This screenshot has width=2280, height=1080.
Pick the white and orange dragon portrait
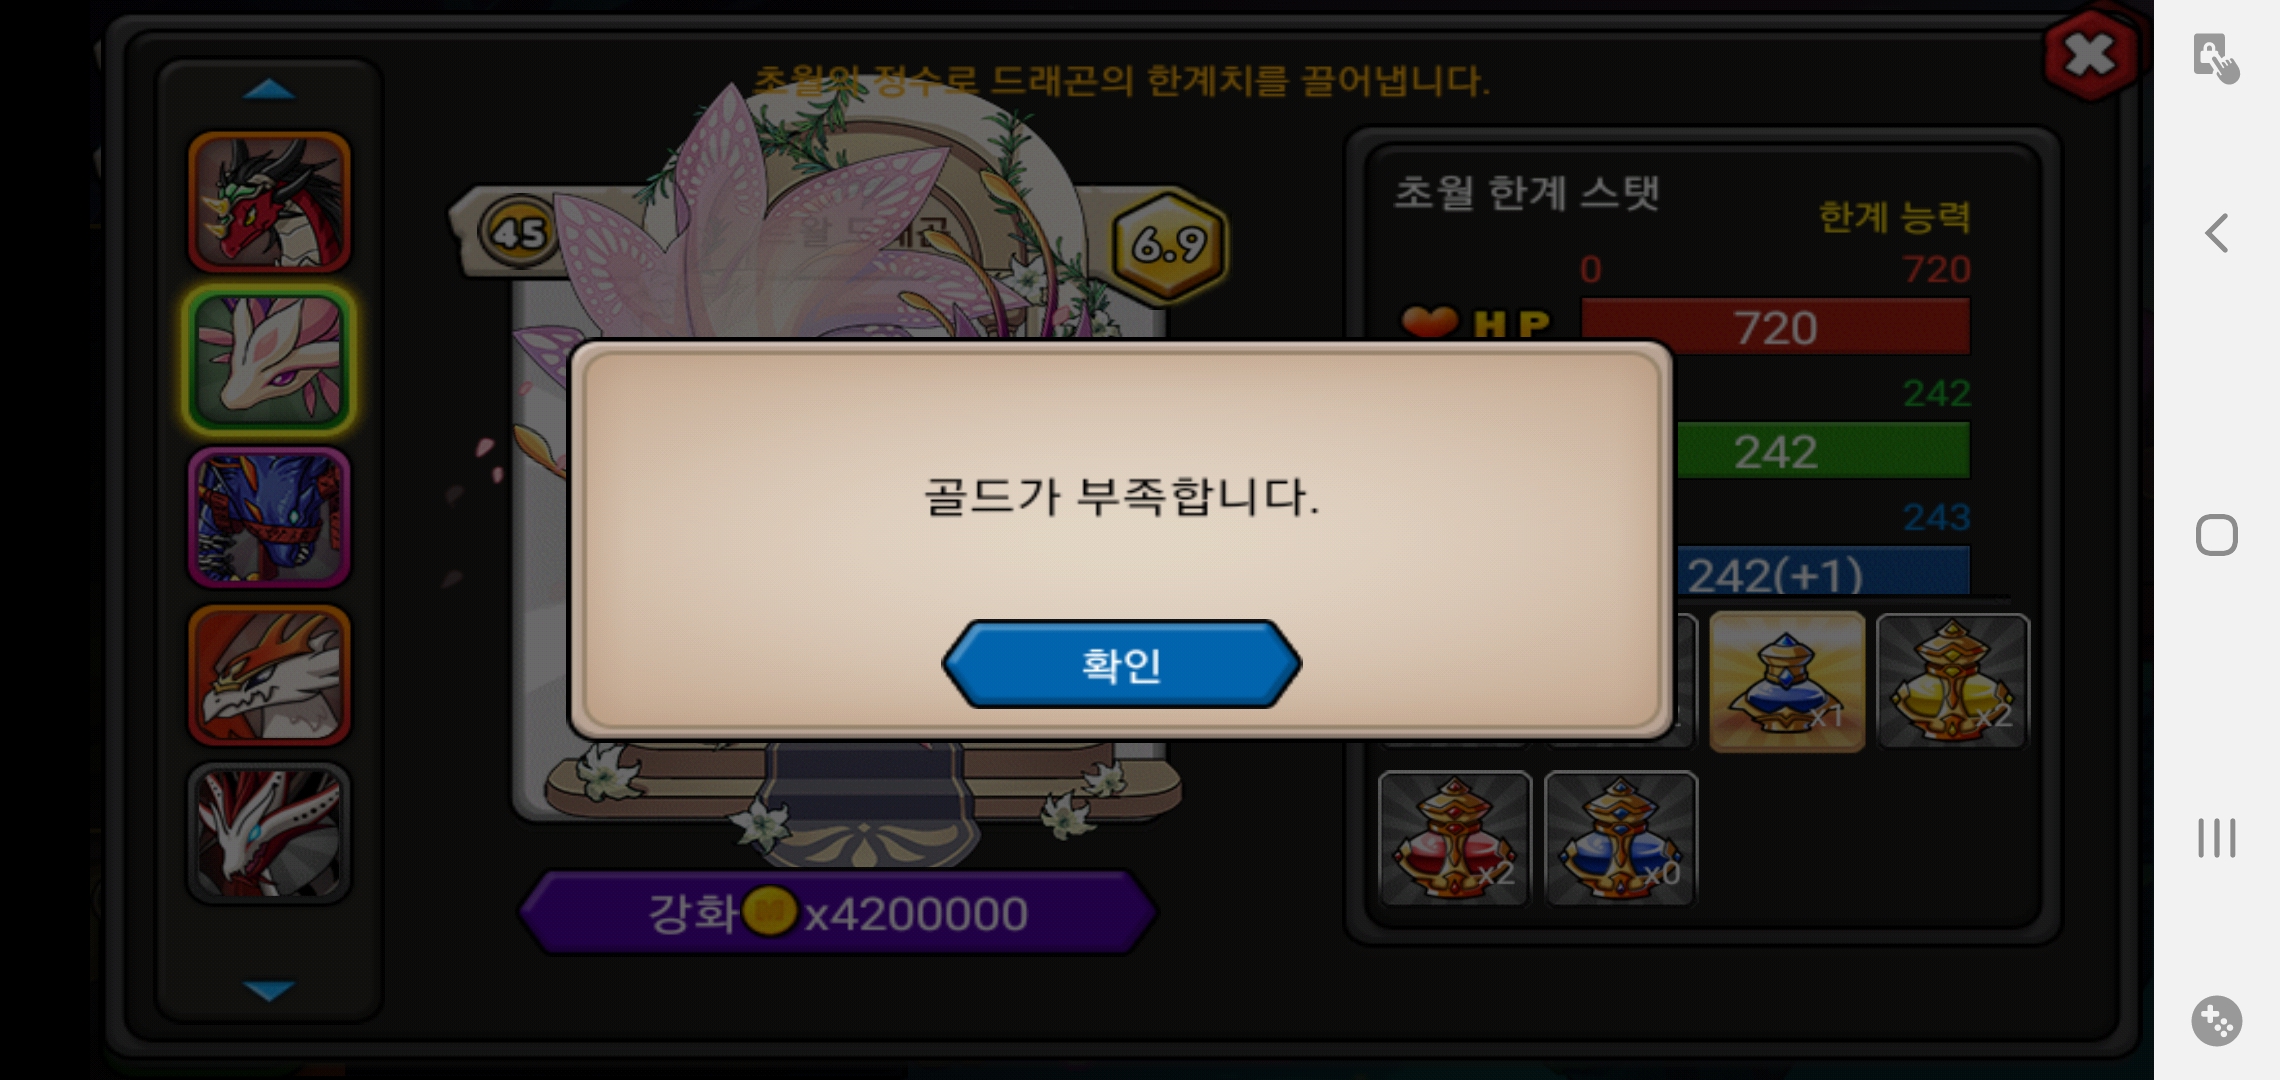269,675
